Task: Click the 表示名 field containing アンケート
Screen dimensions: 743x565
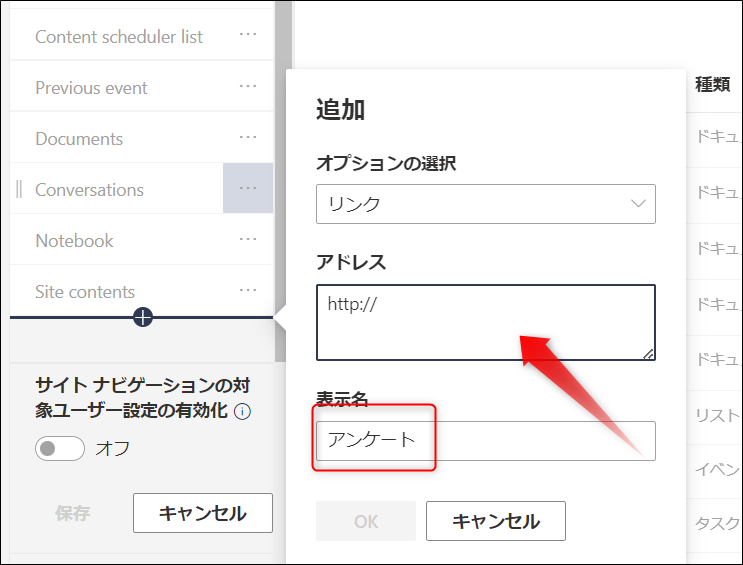Action: (x=486, y=441)
